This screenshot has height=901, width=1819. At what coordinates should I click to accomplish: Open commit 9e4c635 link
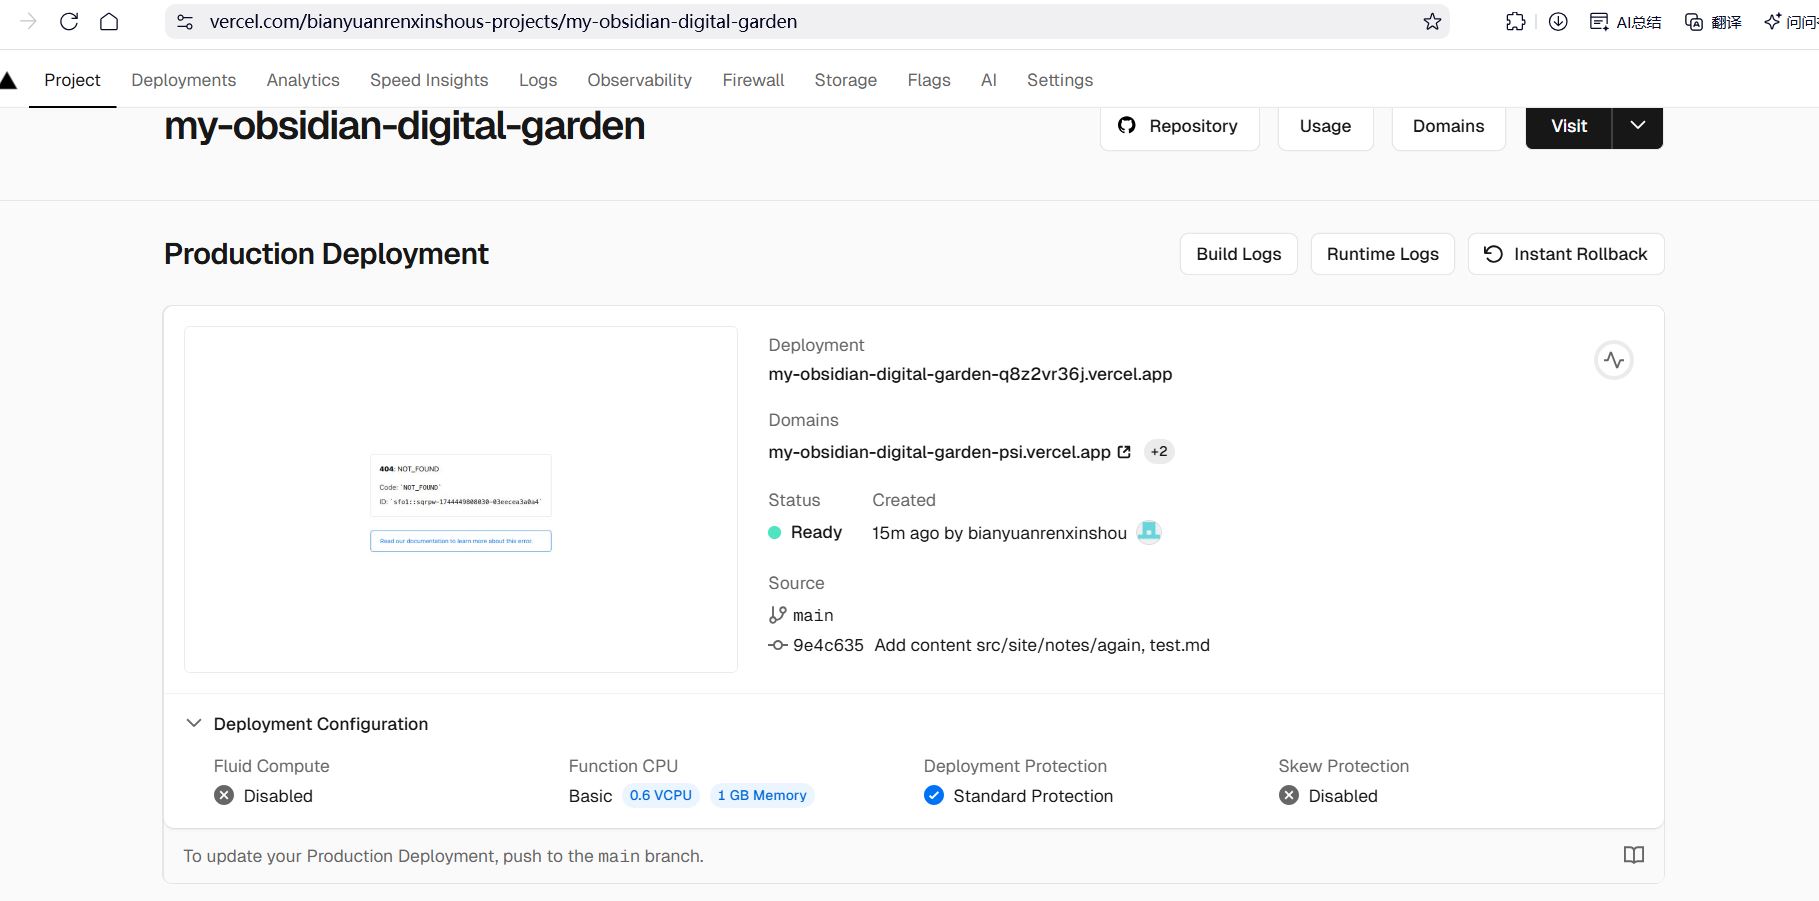click(828, 645)
